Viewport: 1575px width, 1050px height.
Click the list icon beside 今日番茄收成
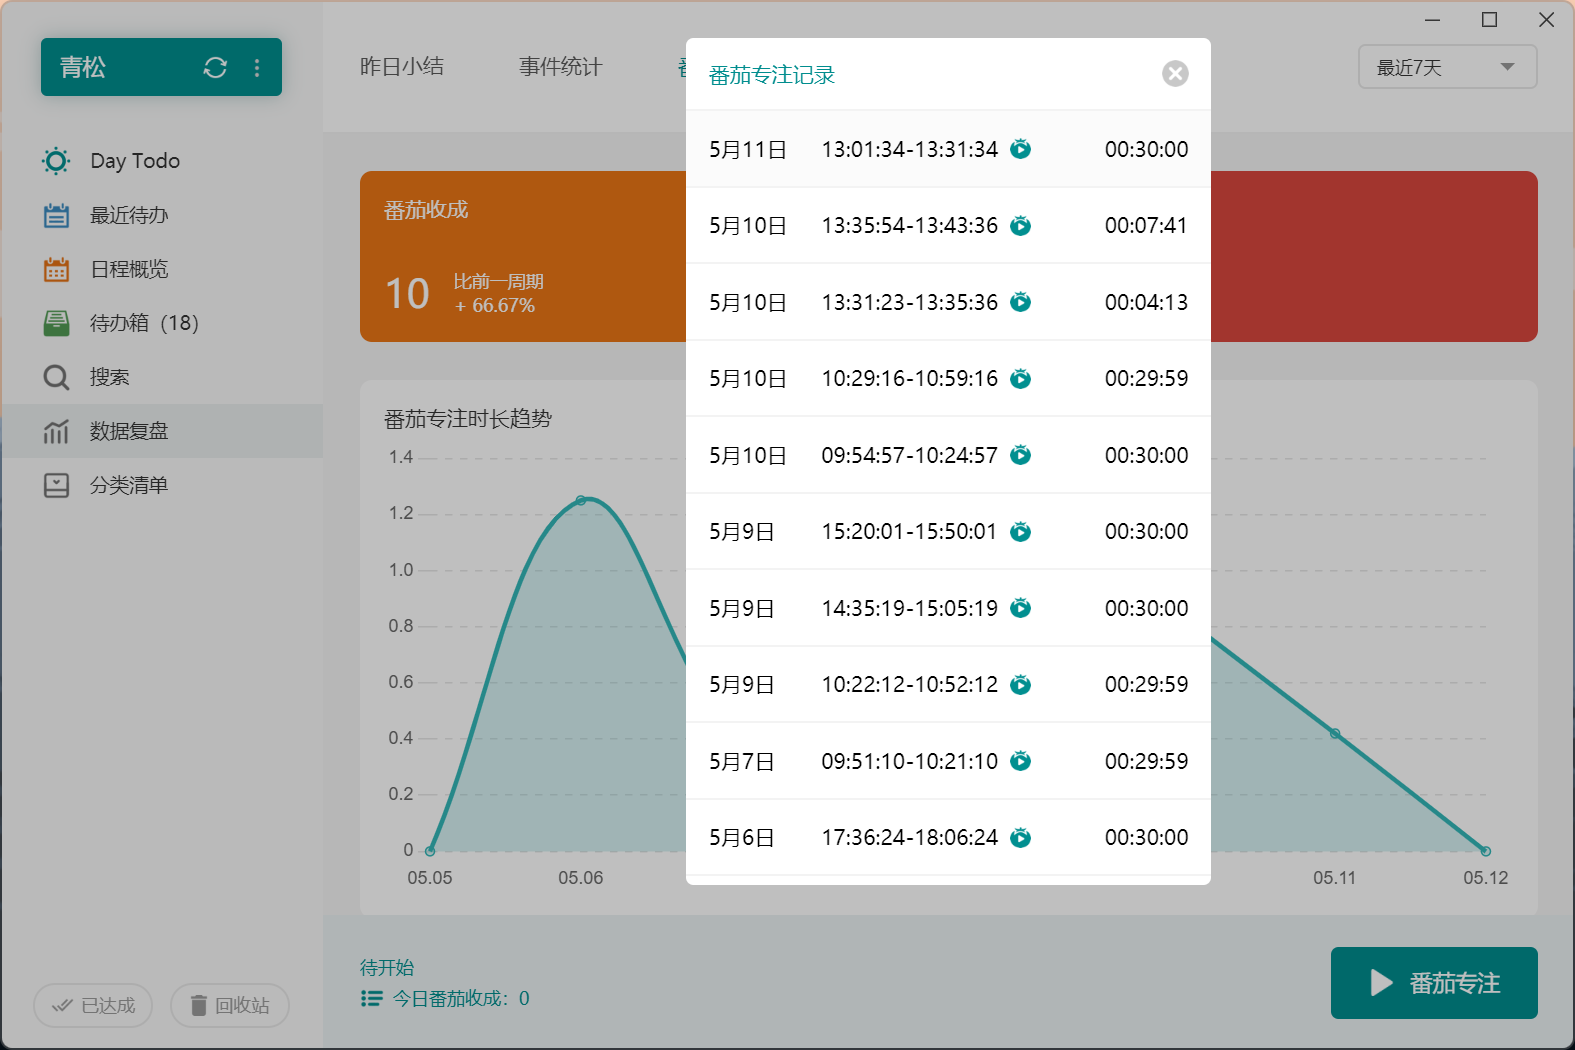[x=371, y=998]
